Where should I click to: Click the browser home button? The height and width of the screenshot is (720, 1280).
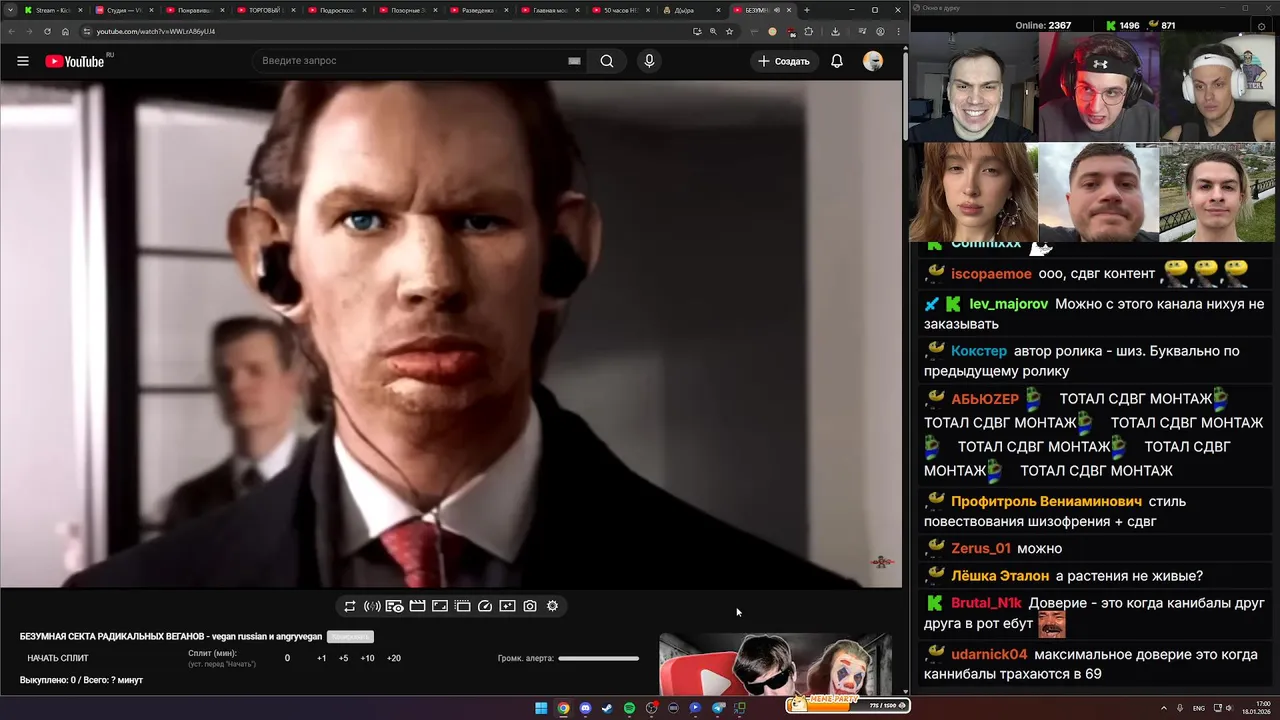pyautogui.click(x=66, y=31)
